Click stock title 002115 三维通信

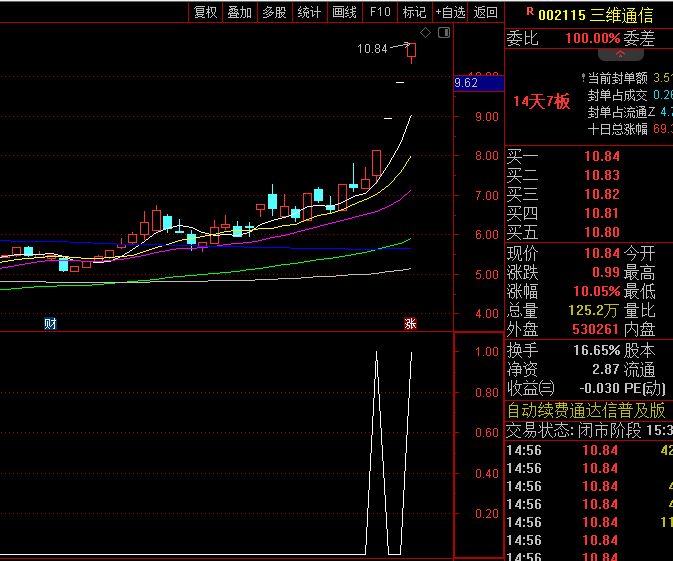595,15
